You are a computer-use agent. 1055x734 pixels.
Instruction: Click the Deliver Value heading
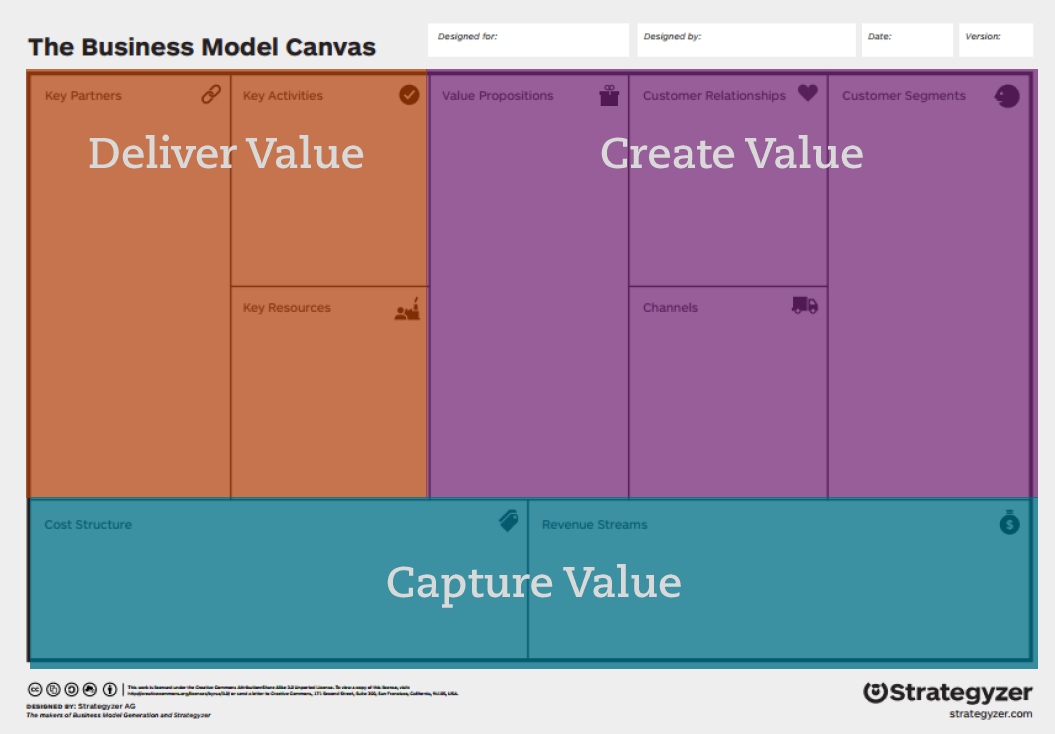pyautogui.click(x=226, y=153)
